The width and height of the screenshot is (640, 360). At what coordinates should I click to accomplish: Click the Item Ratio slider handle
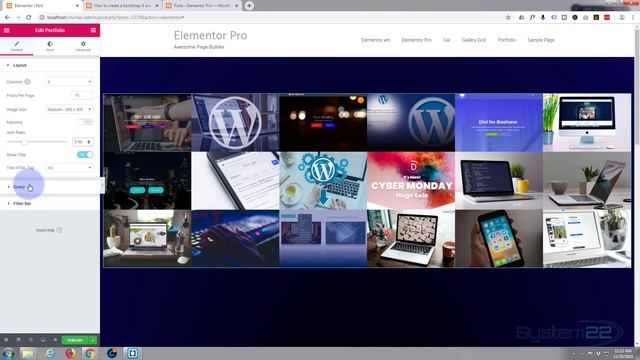pos(24,142)
